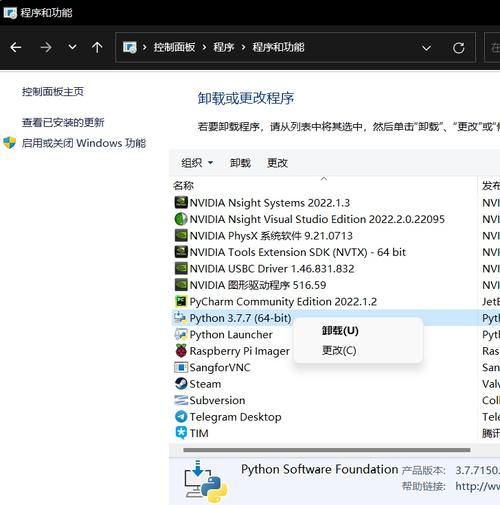Select NVIDIA Nsight Visual Studio Edition entry

[317, 219]
